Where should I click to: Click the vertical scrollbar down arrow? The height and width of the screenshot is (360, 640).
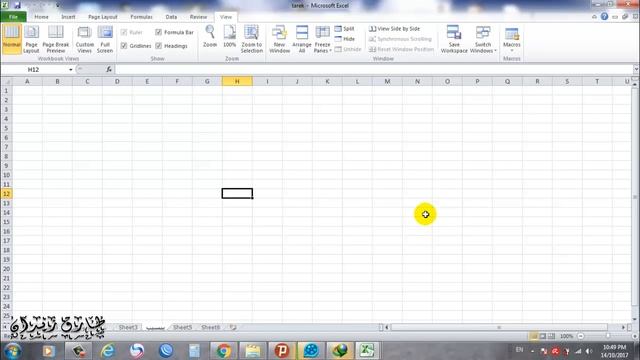634,319
